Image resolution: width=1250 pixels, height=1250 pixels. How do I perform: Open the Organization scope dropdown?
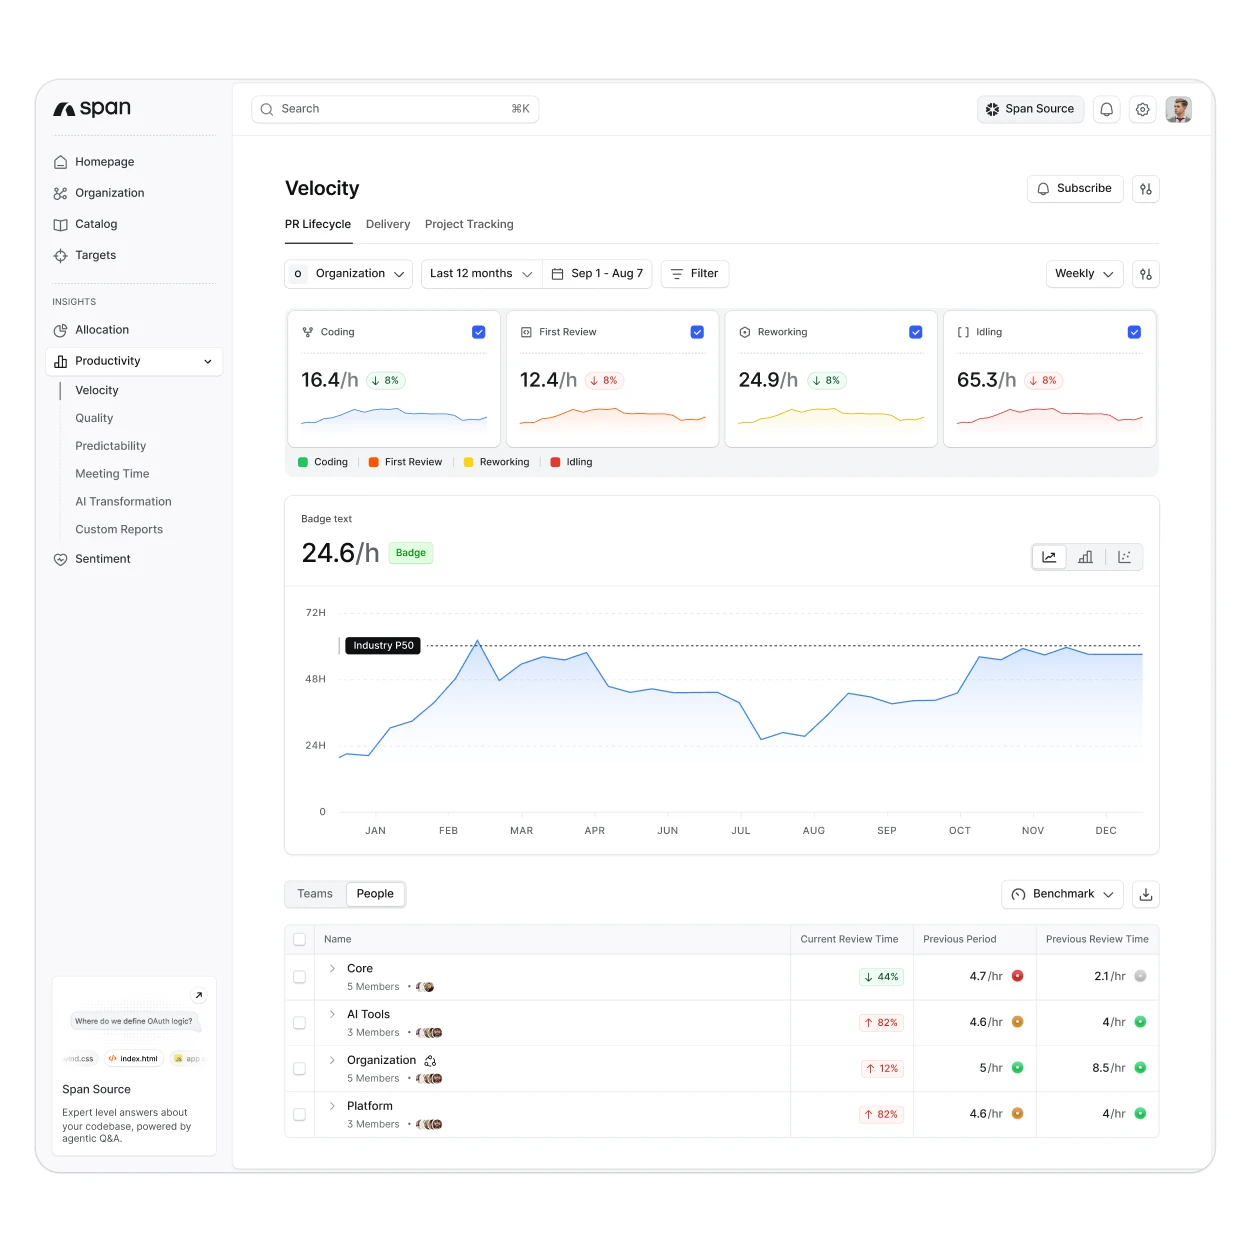(x=349, y=274)
